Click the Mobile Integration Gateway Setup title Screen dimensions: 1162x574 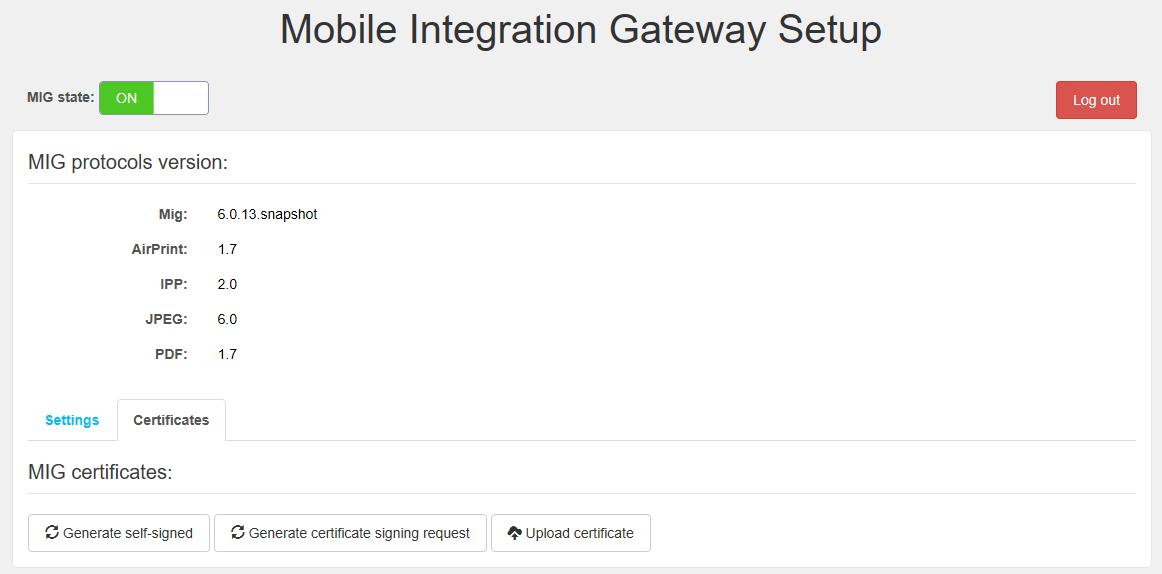[x=580, y=30]
